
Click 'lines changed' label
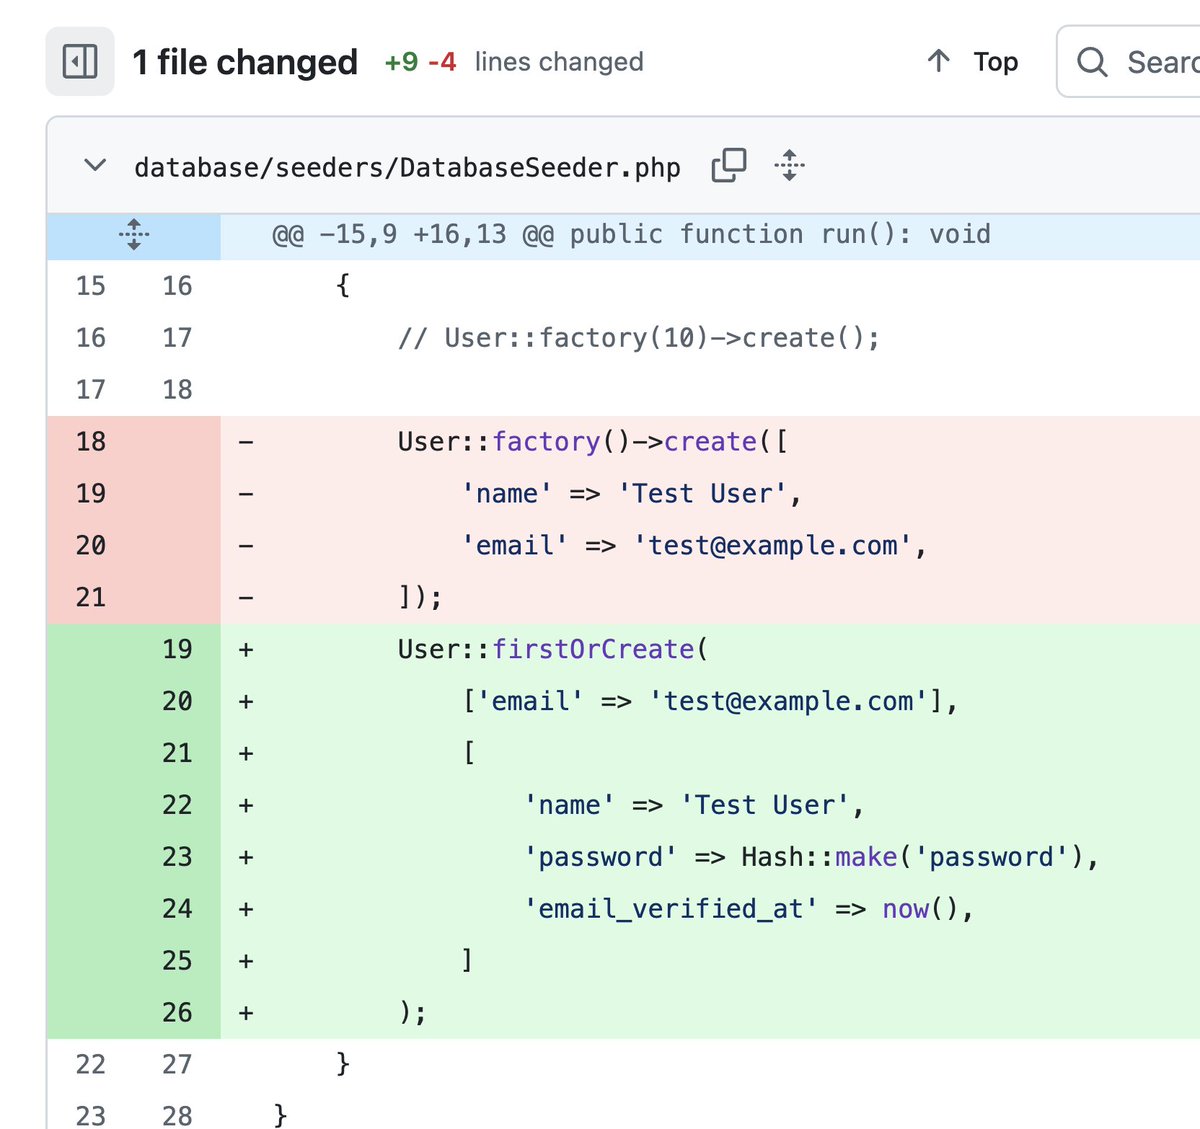coord(559,62)
